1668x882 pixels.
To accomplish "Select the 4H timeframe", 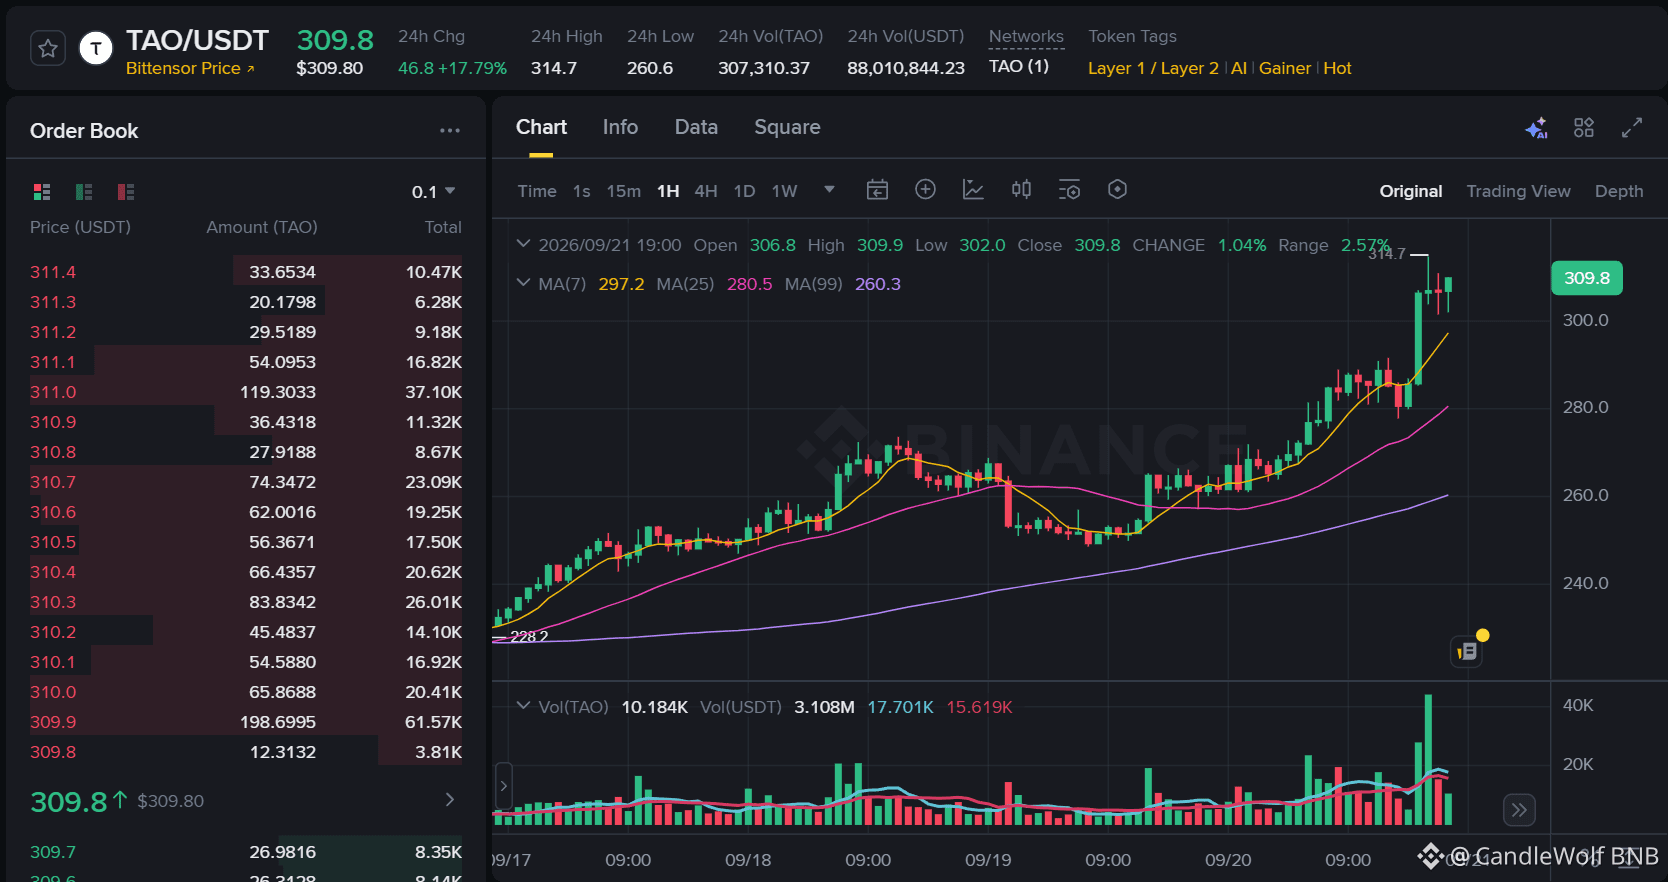I will tap(706, 191).
